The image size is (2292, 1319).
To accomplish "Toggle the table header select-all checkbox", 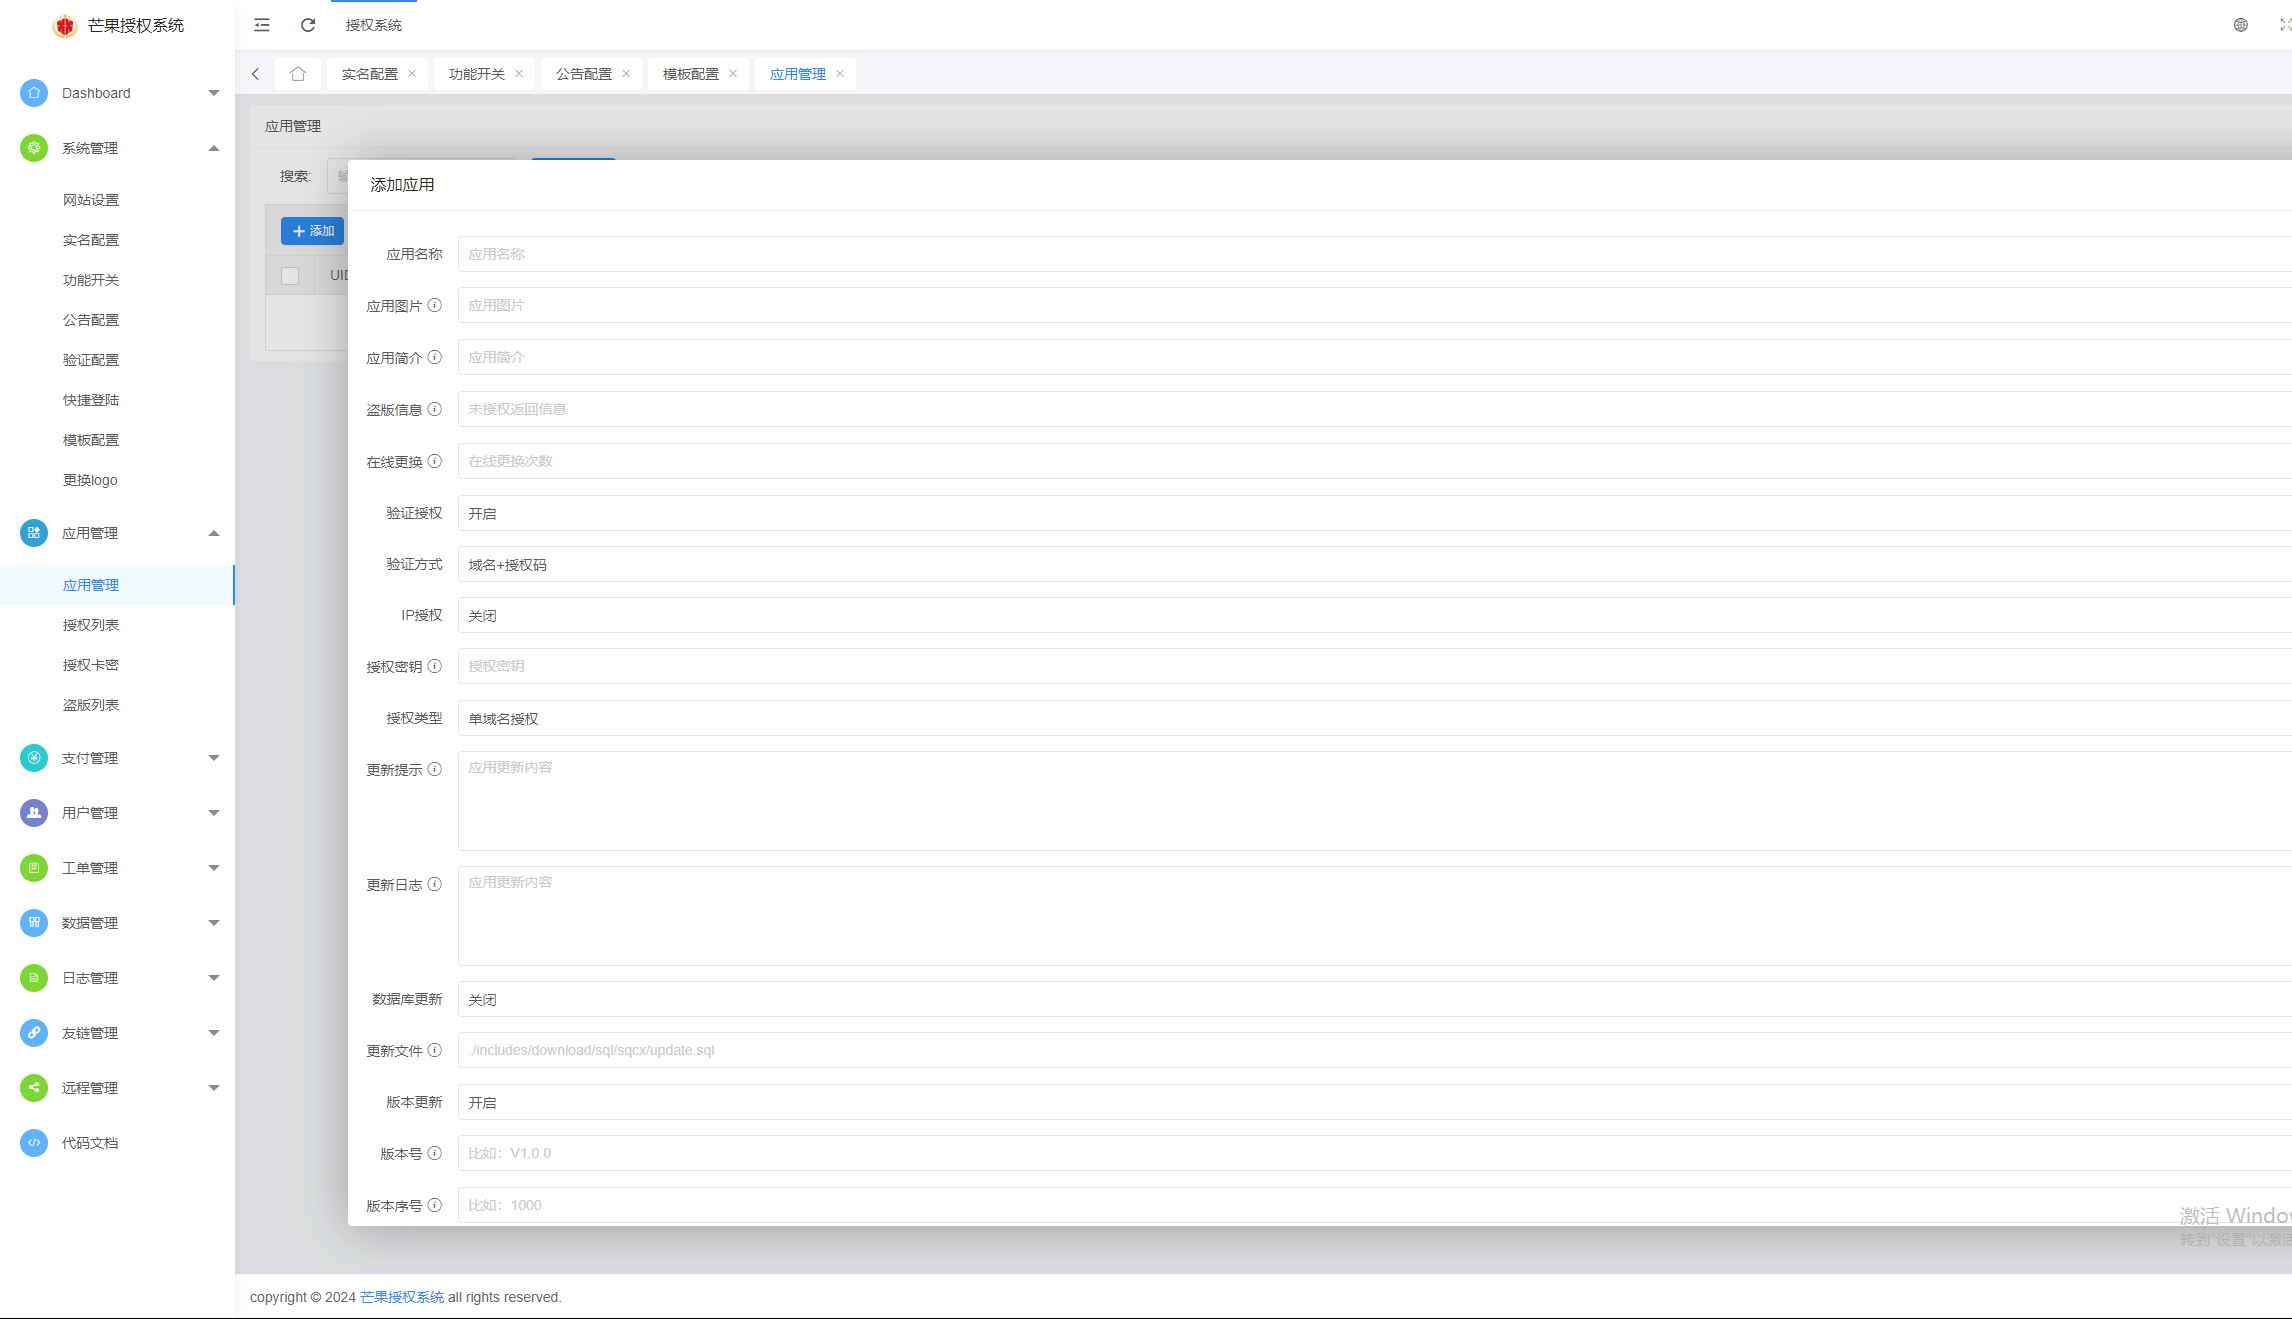I will pyautogui.click(x=290, y=276).
